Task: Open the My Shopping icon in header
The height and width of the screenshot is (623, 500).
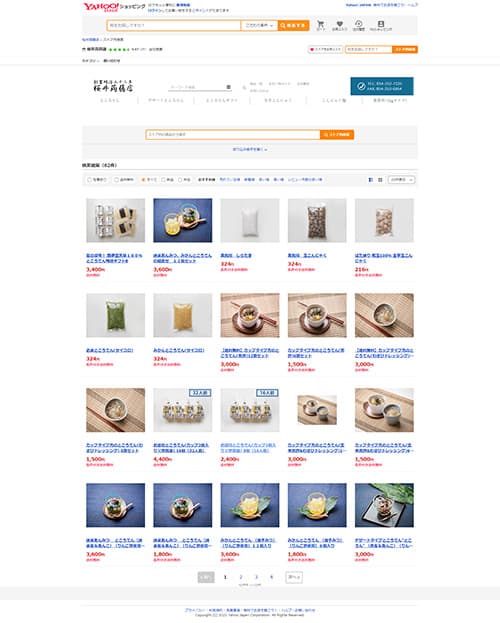Action: click(x=381, y=25)
